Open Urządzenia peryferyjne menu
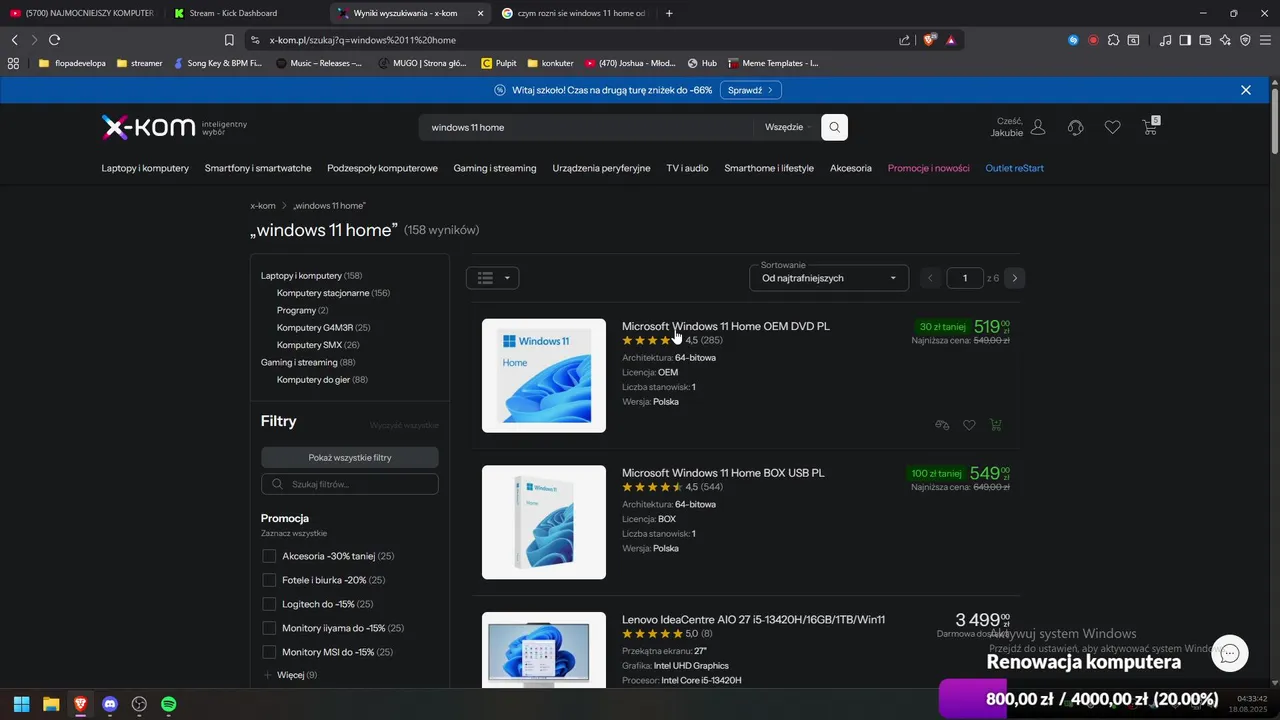 [601, 168]
